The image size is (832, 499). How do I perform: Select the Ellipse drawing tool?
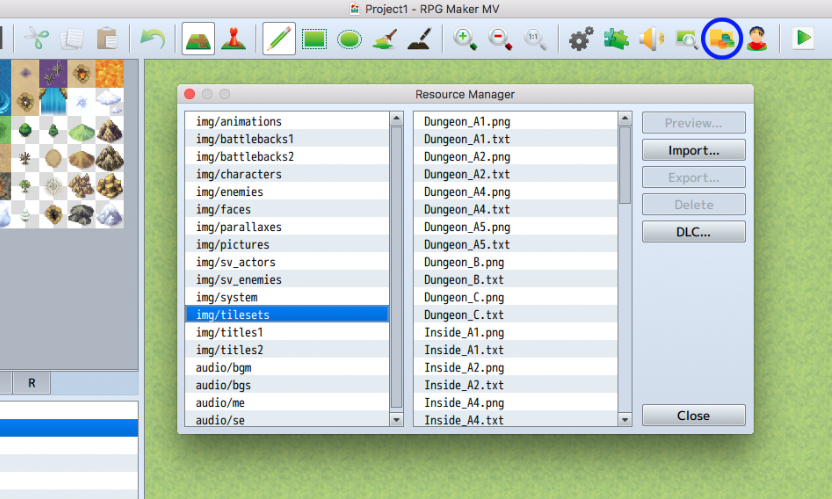(349, 39)
